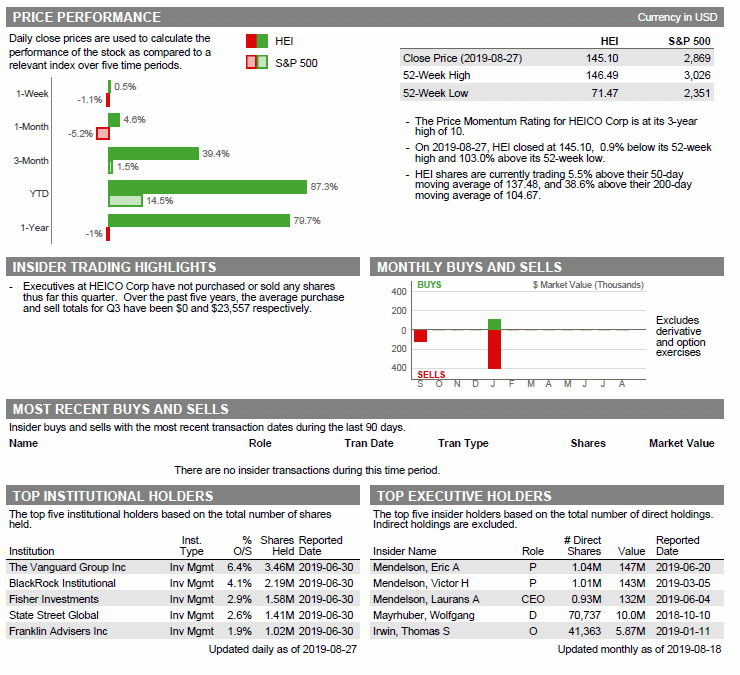Select the State Street Global row name
Screen dimensions: 740x675
54,616
